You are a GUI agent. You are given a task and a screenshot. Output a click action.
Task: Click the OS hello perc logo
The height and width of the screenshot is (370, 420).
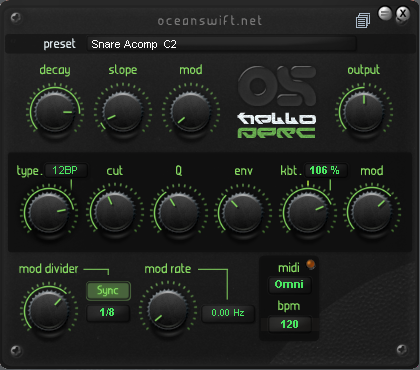point(277,102)
